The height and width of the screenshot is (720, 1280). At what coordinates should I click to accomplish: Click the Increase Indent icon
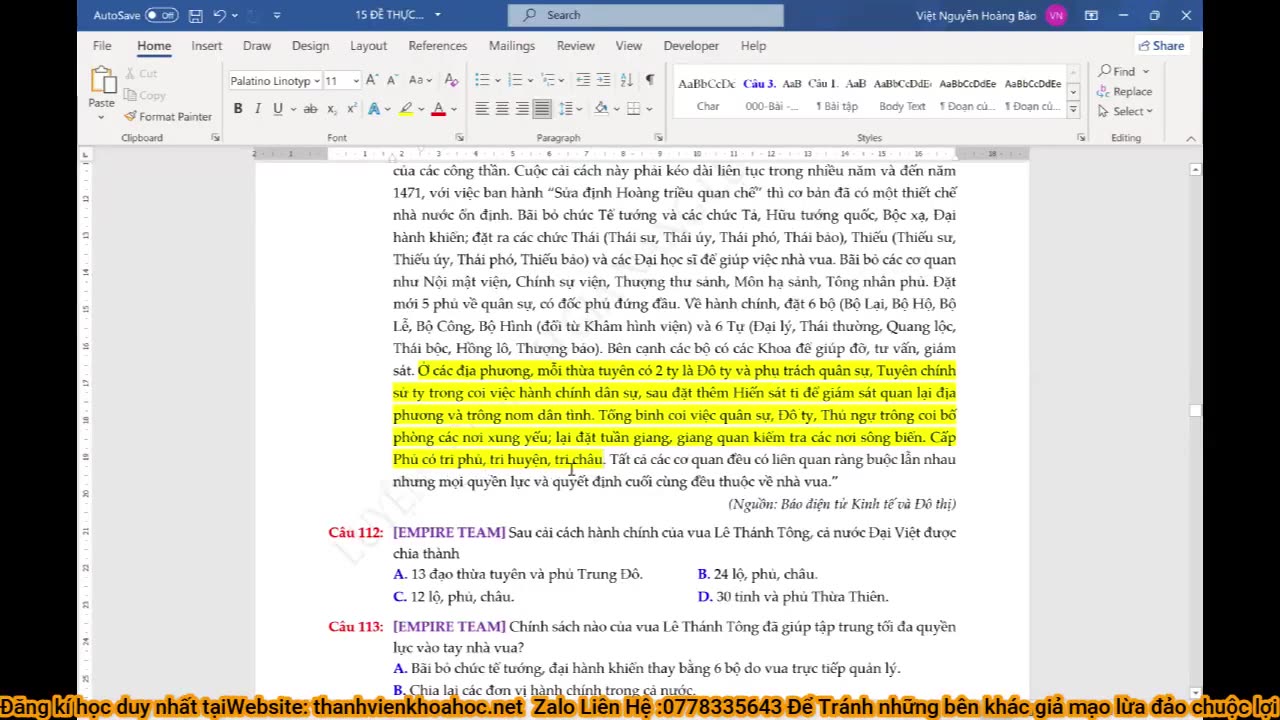click(605, 80)
